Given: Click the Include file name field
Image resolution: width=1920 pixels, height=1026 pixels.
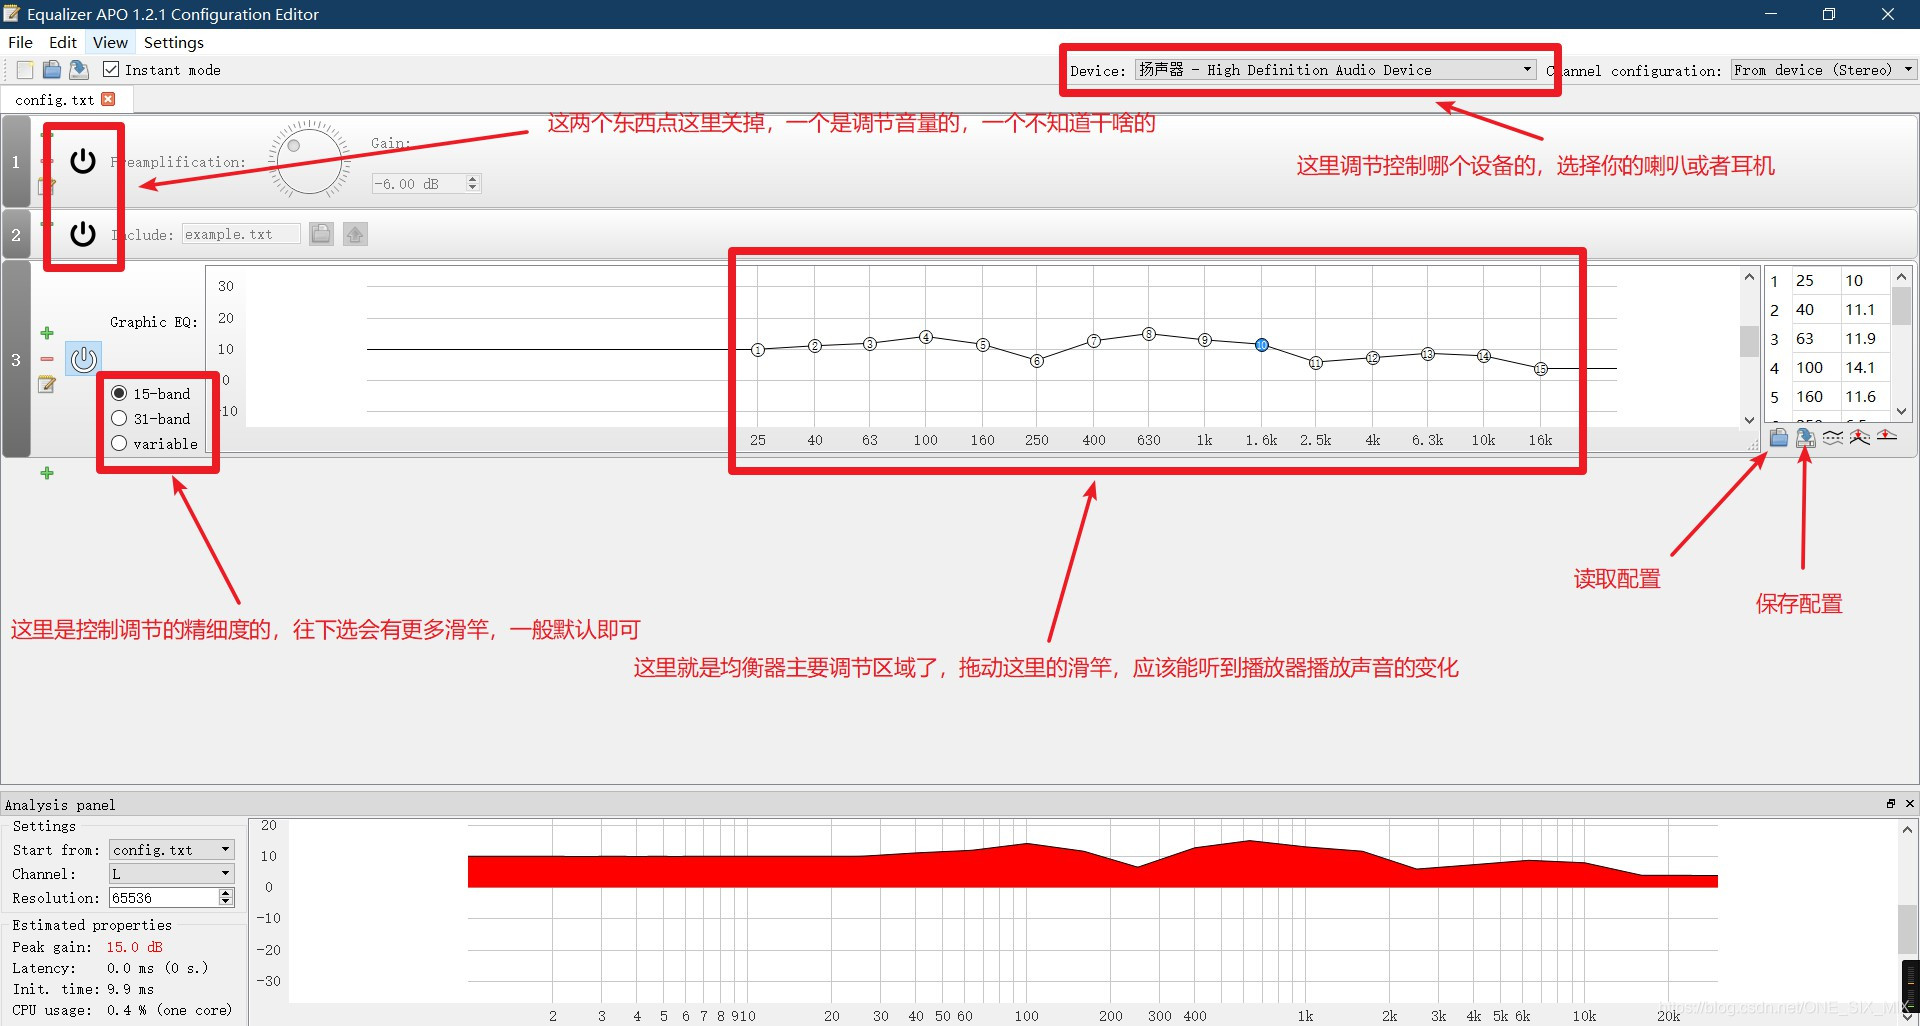Looking at the screenshot, I should (x=240, y=234).
